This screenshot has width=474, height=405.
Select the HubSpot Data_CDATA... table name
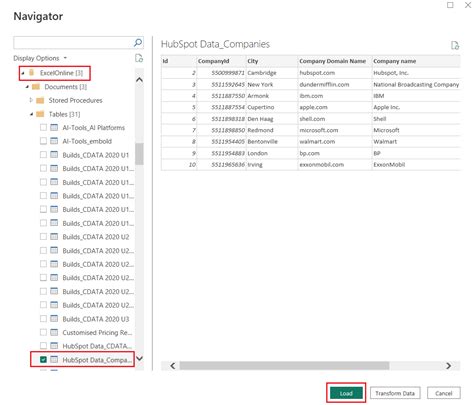pos(97,346)
